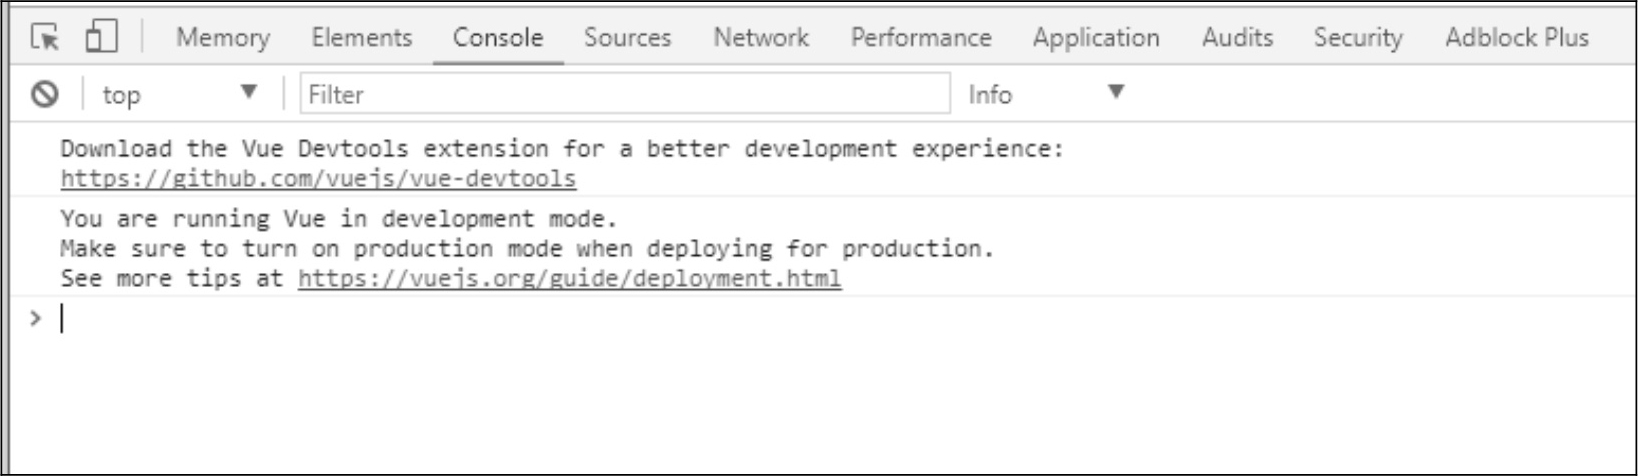Open the Adblock Plus tab
Viewport: 1638px width, 476px height.
coord(1517,37)
